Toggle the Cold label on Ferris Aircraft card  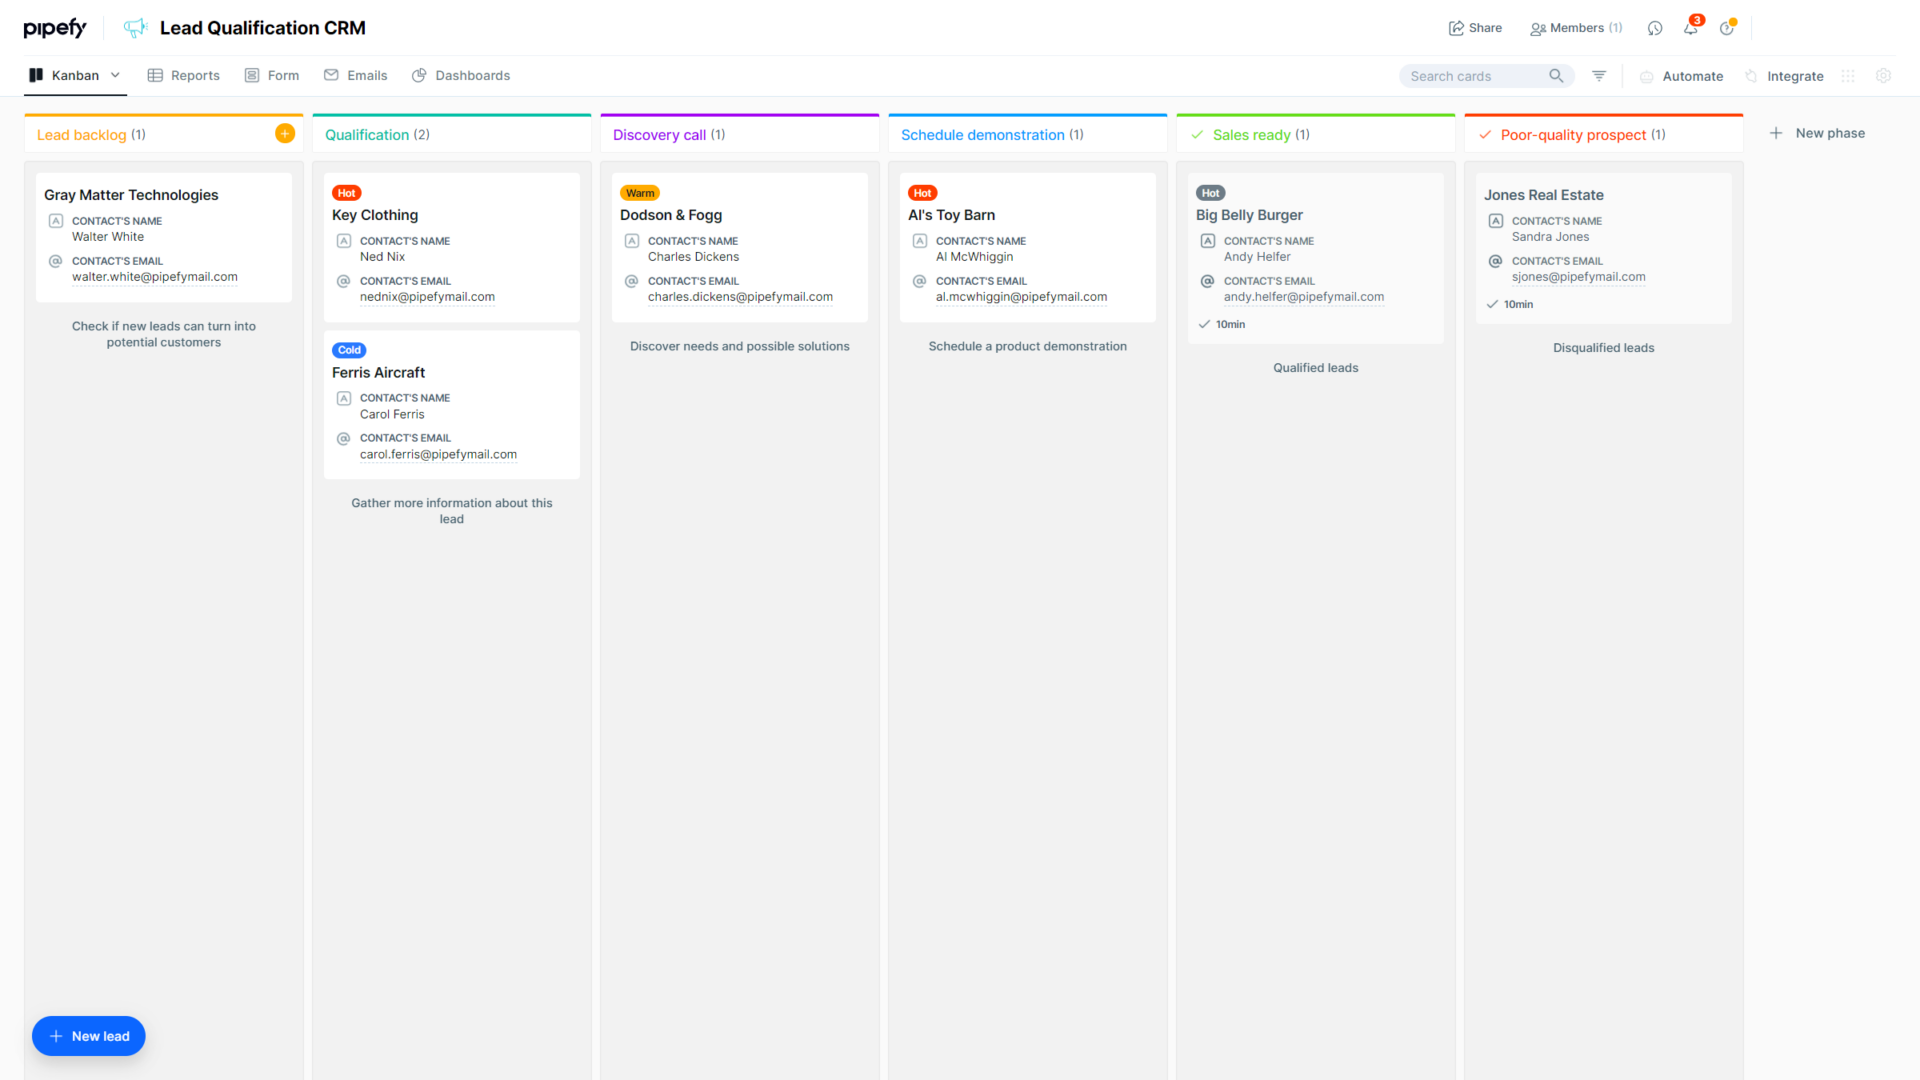coord(348,350)
